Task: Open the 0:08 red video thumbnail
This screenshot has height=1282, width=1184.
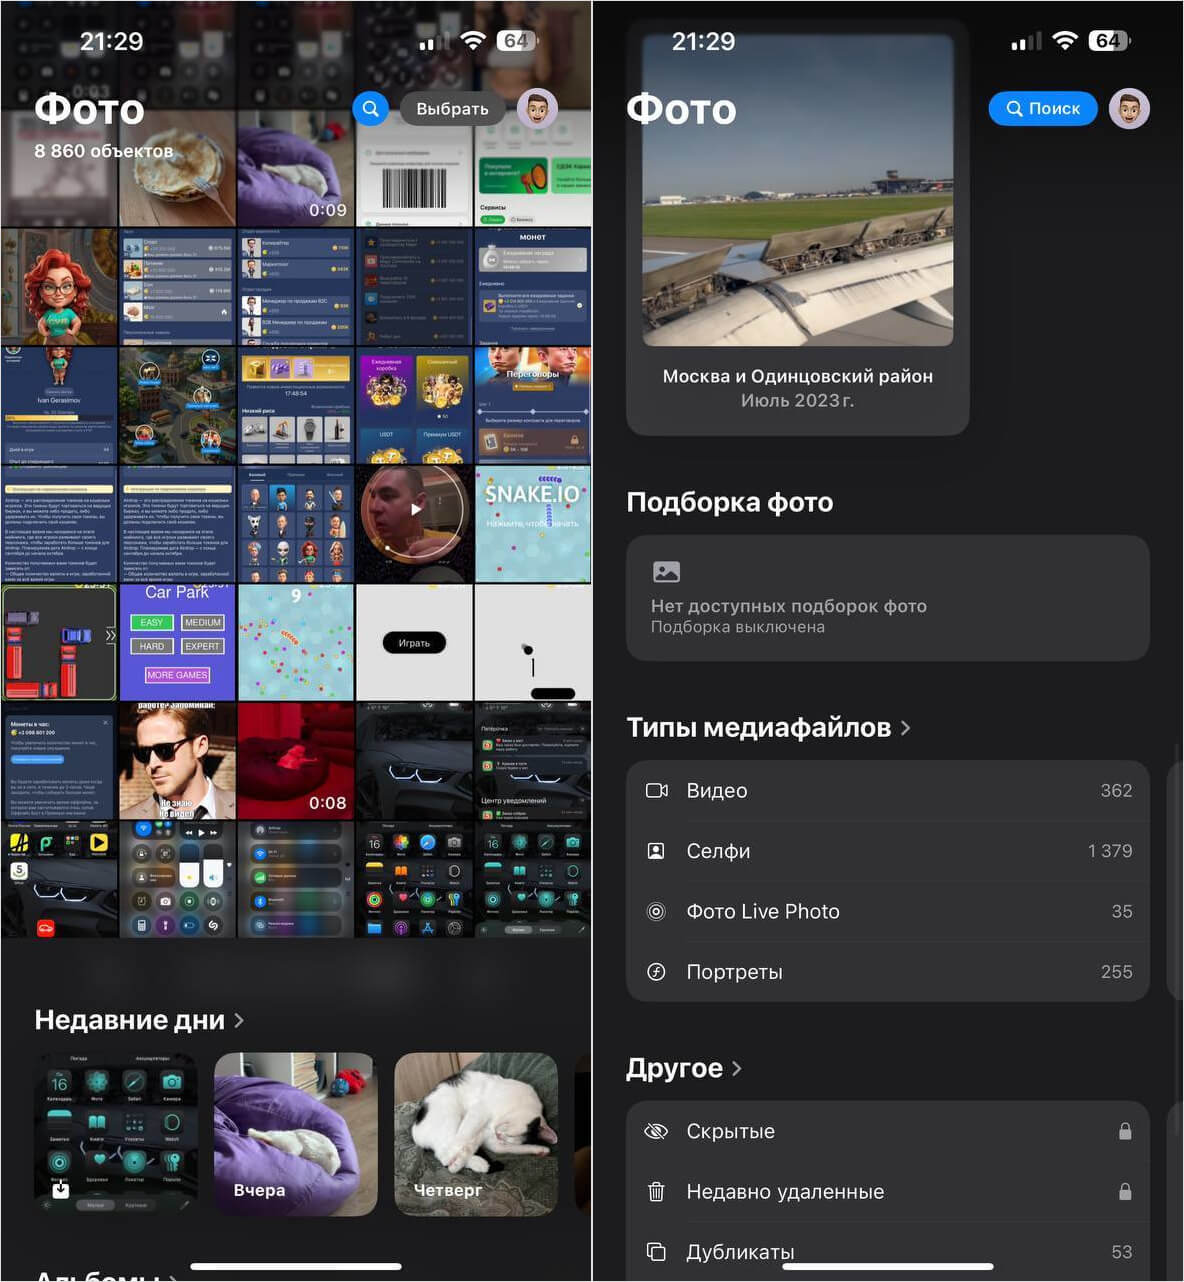Action: click(296, 761)
